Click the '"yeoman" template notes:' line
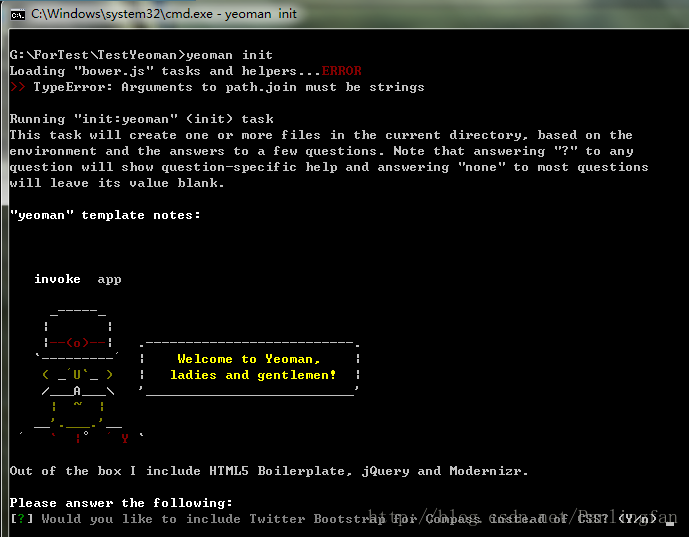 (x=105, y=215)
